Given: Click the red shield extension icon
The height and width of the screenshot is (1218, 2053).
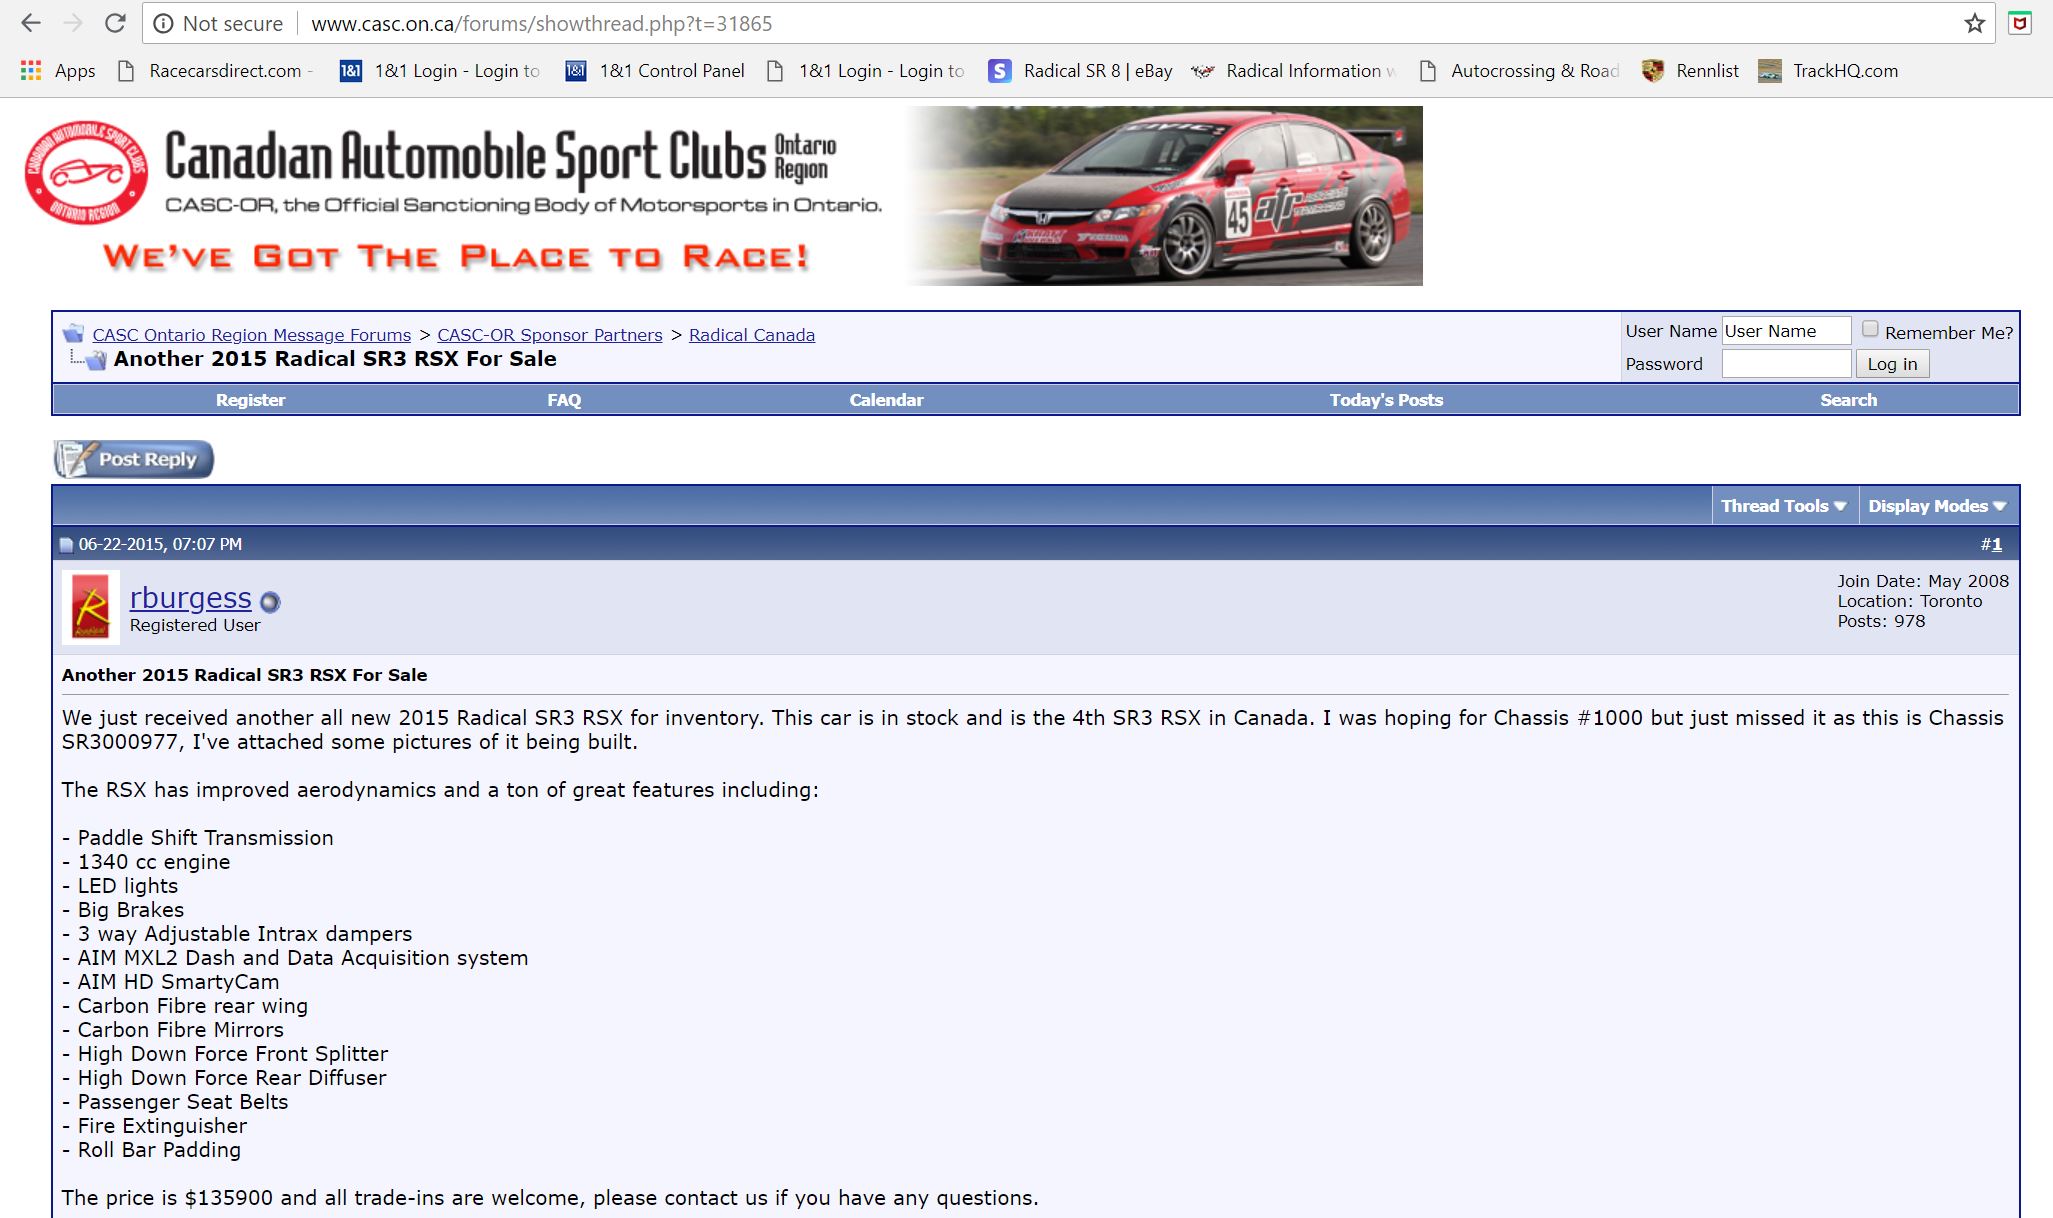Looking at the screenshot, I should (2020, 23).
